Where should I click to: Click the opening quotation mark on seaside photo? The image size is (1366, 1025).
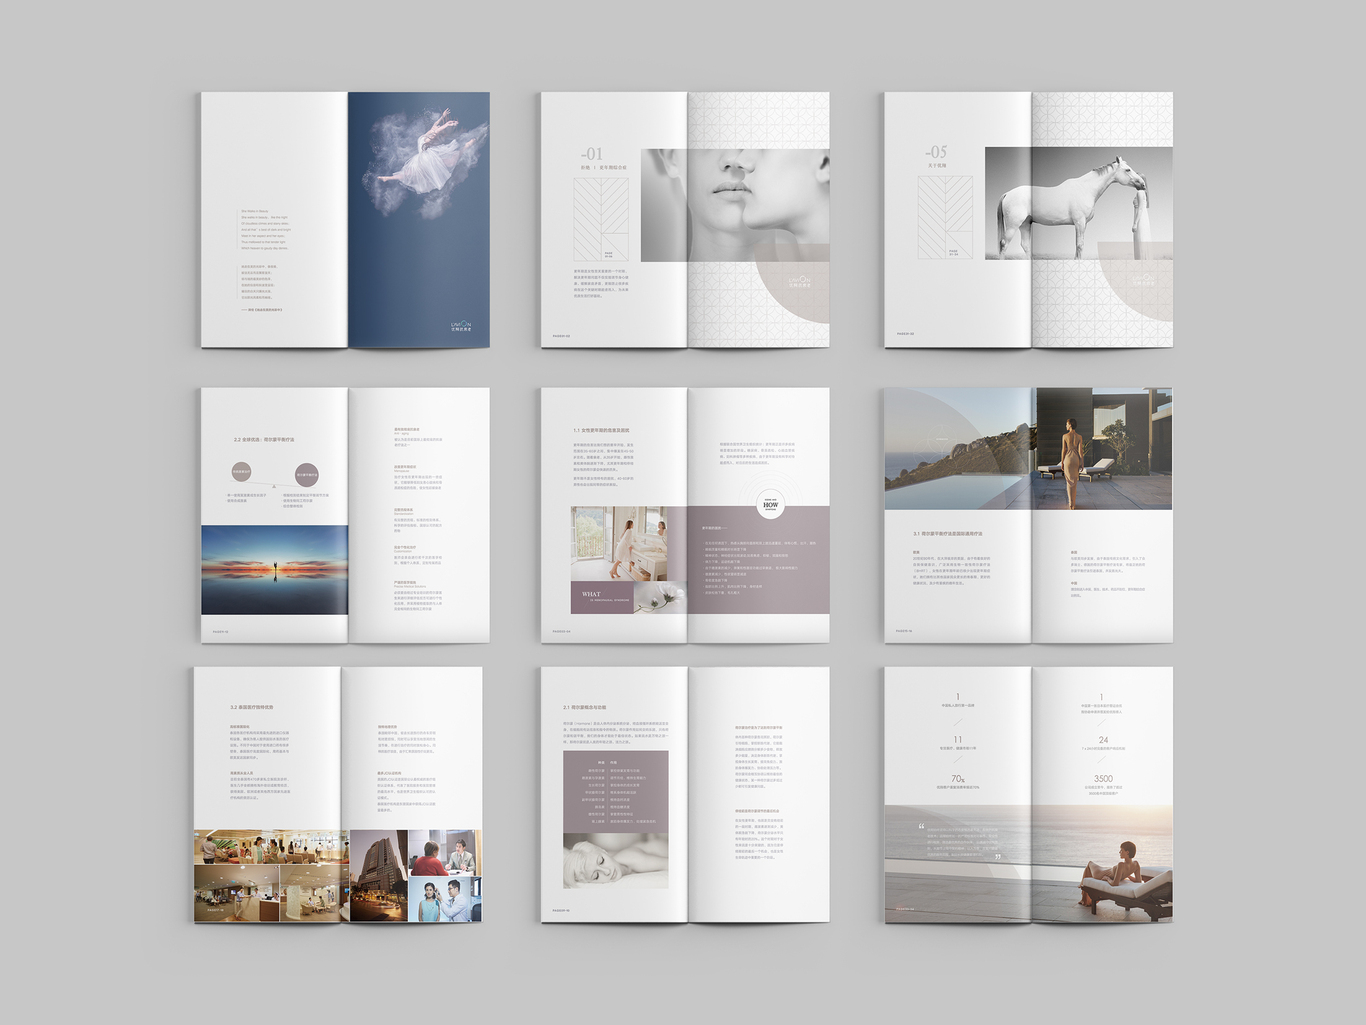tap(921, 826)
